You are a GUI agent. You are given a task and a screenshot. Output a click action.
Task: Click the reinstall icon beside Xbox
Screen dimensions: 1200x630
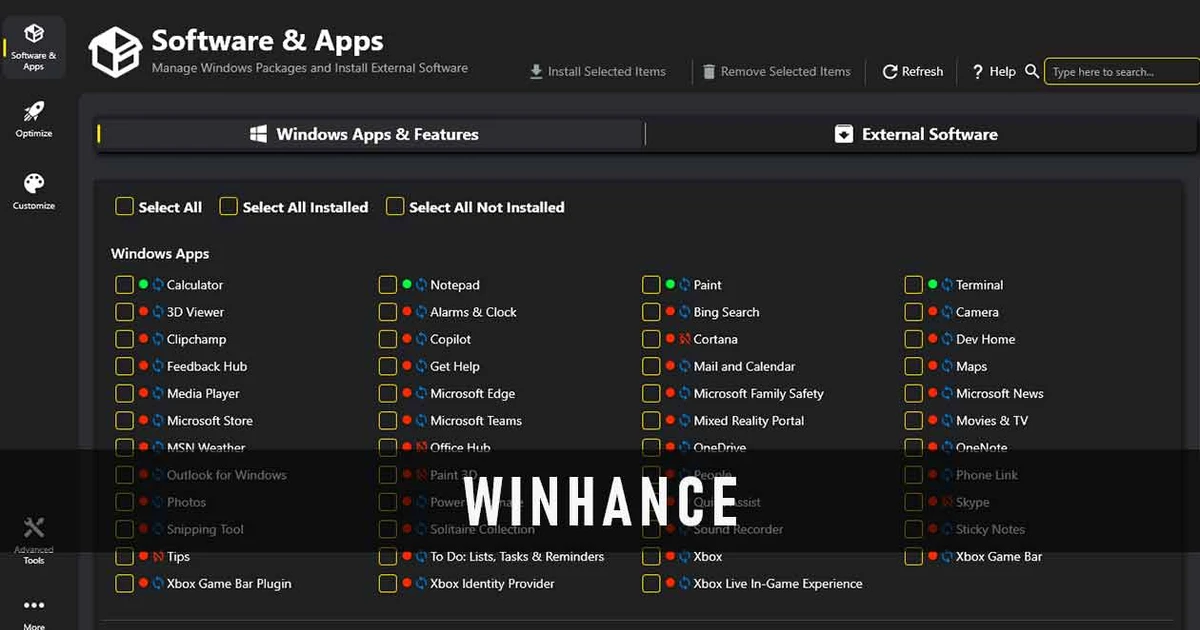pos(685,557)
